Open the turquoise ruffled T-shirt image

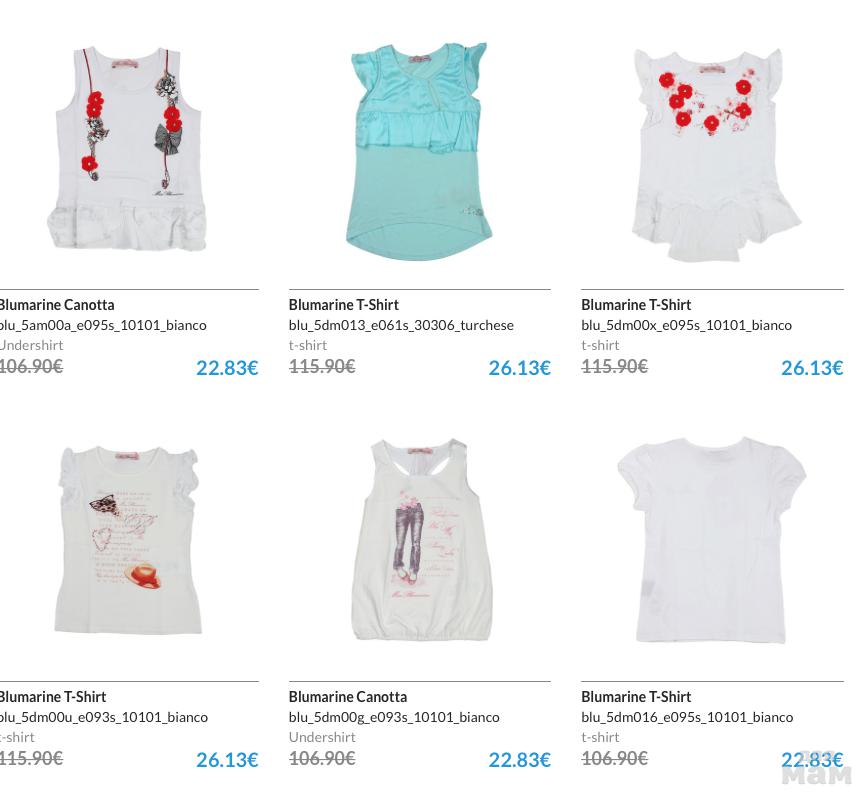click(419, 151)
